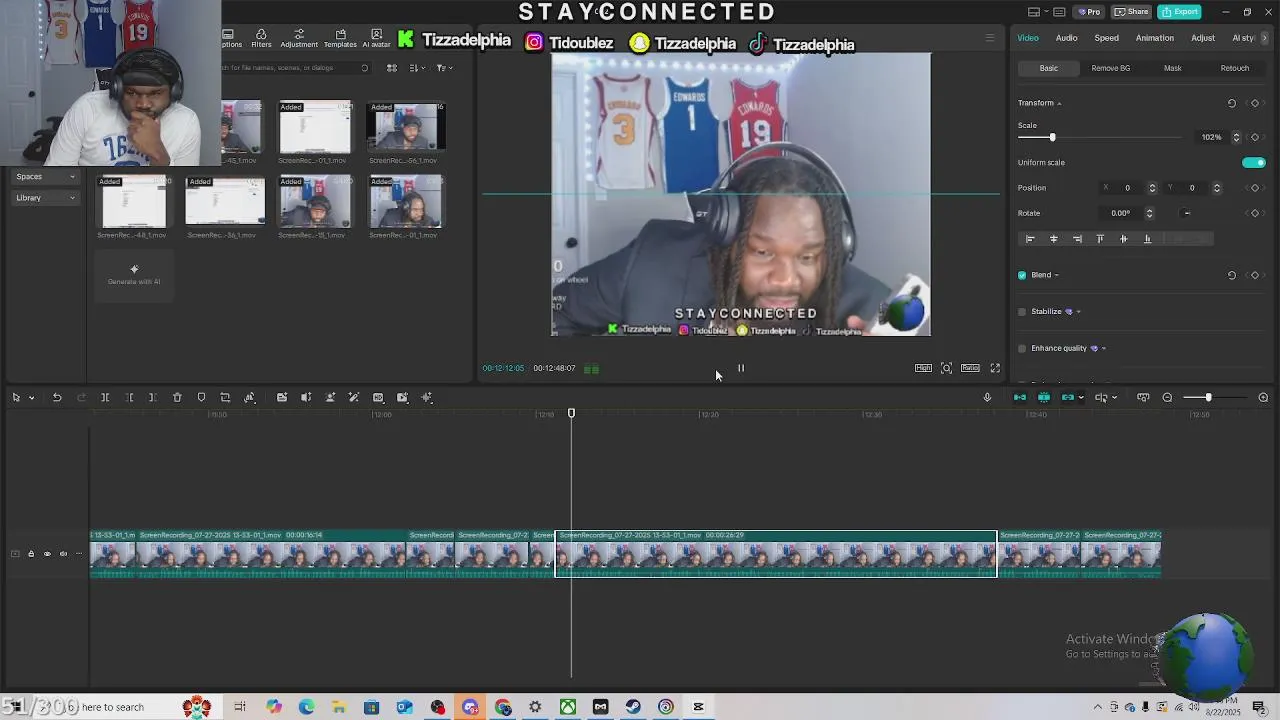The image size is (1280, 720).
Task: Enable the Enhance quality checkbox
Action: 1022,348
